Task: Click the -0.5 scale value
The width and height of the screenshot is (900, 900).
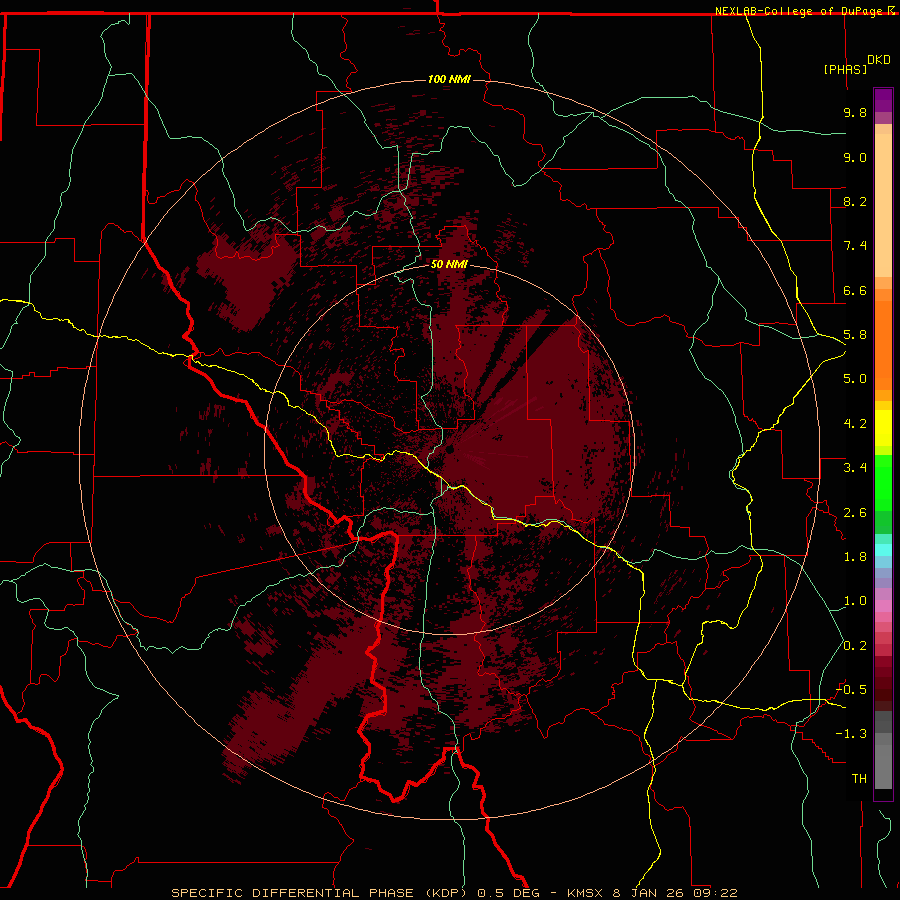Action: 851,690
